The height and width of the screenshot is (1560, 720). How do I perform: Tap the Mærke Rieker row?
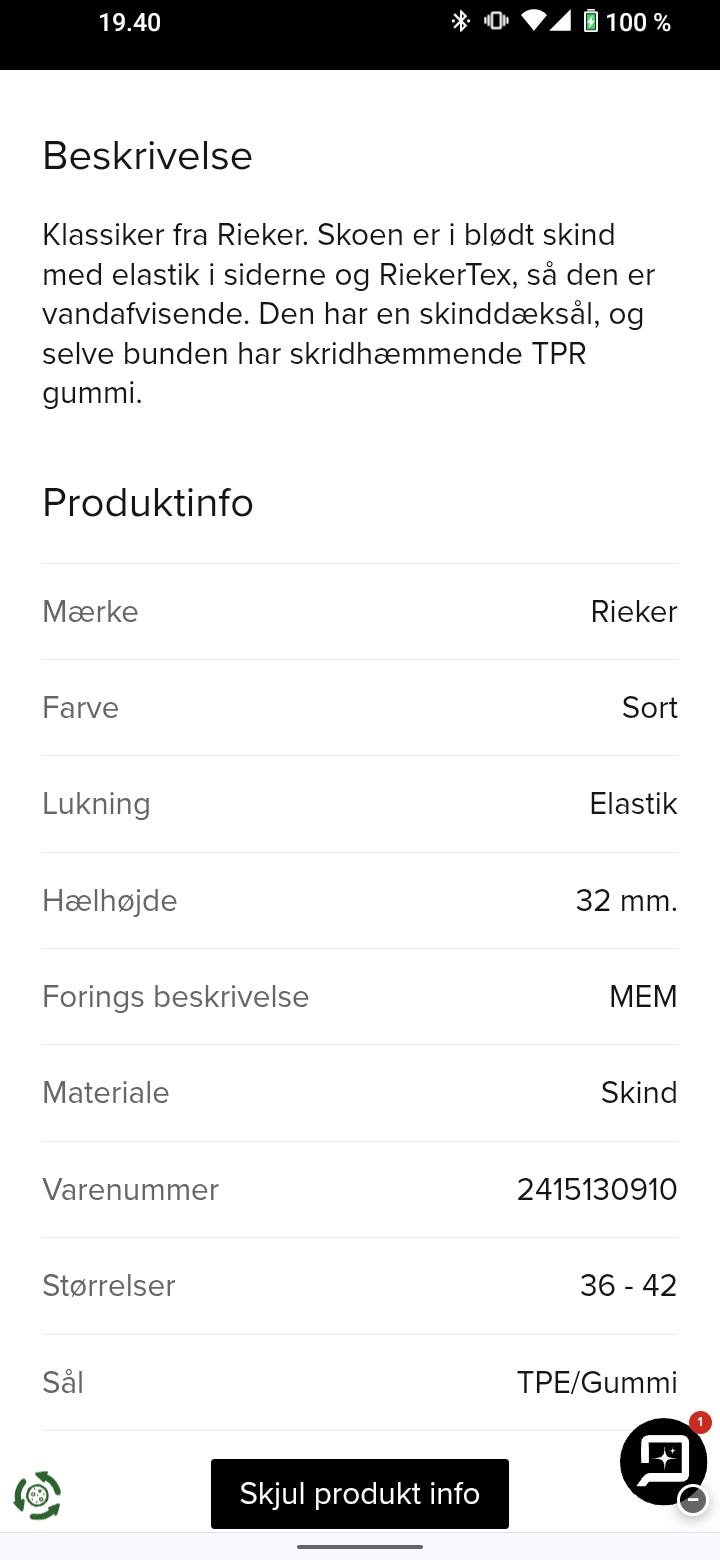click(360, 611)
